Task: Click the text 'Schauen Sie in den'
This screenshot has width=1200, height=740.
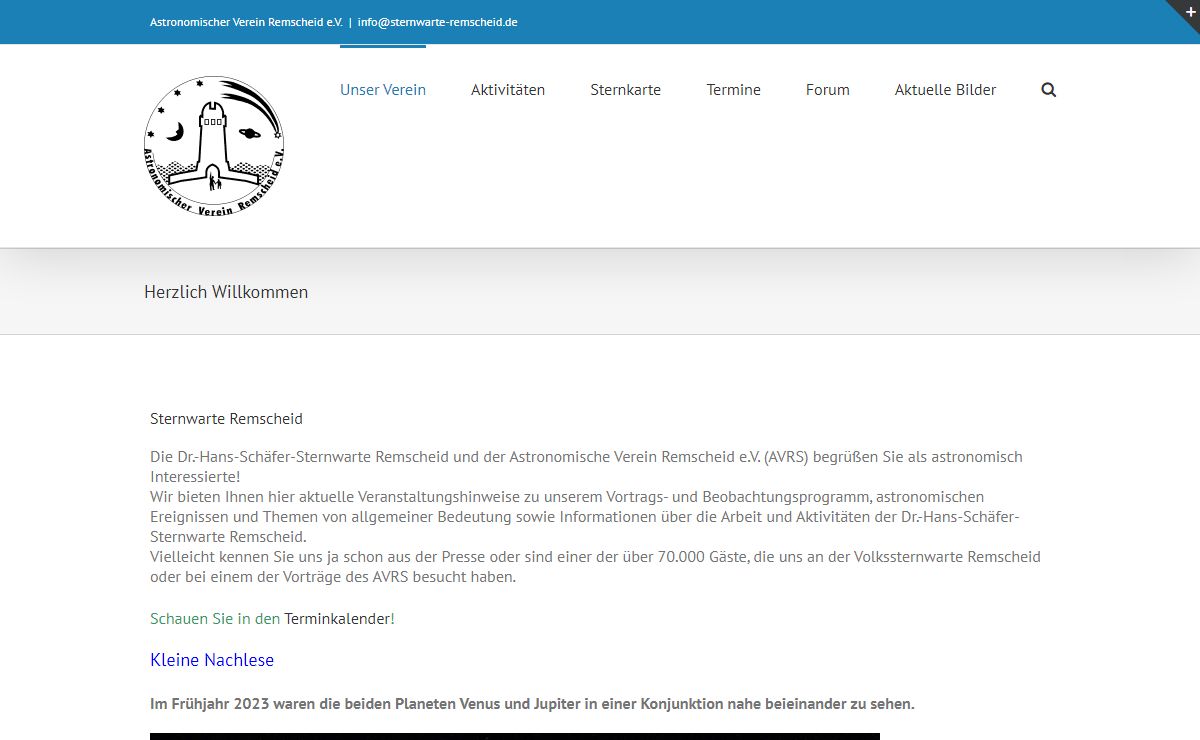Action: [x=215, y=619]
